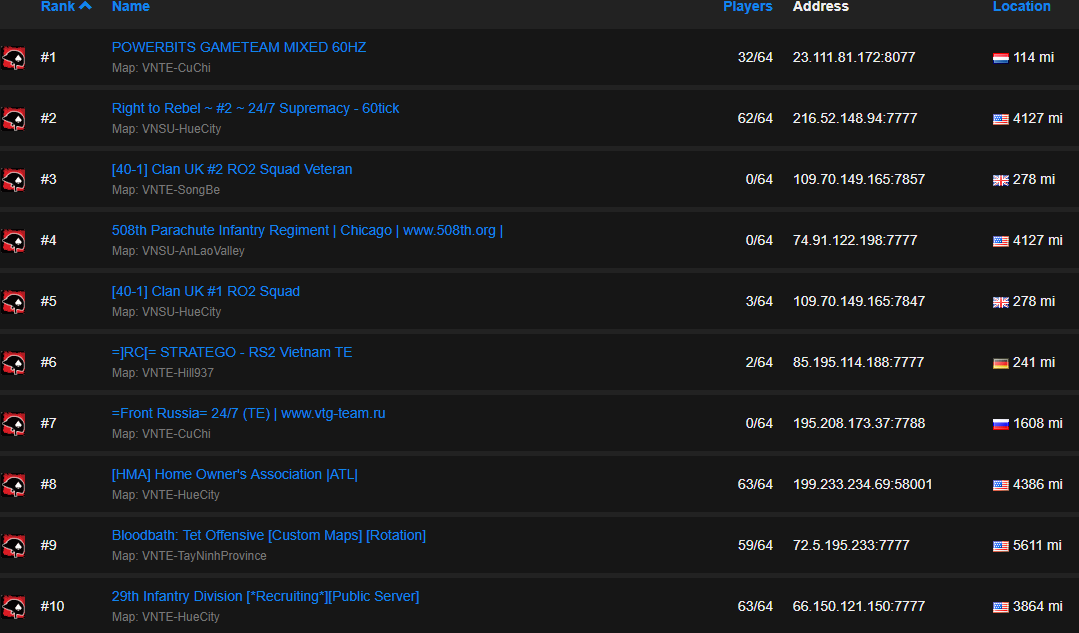Click the 1608 mi distance value
Image resolution: width=1079 pixels, height=633 pixels.
point(1038,423)
